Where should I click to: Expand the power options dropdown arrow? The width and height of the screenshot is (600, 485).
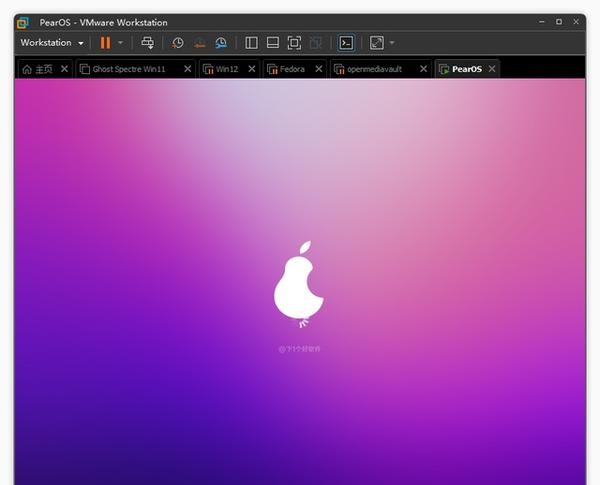pos(121,43)
